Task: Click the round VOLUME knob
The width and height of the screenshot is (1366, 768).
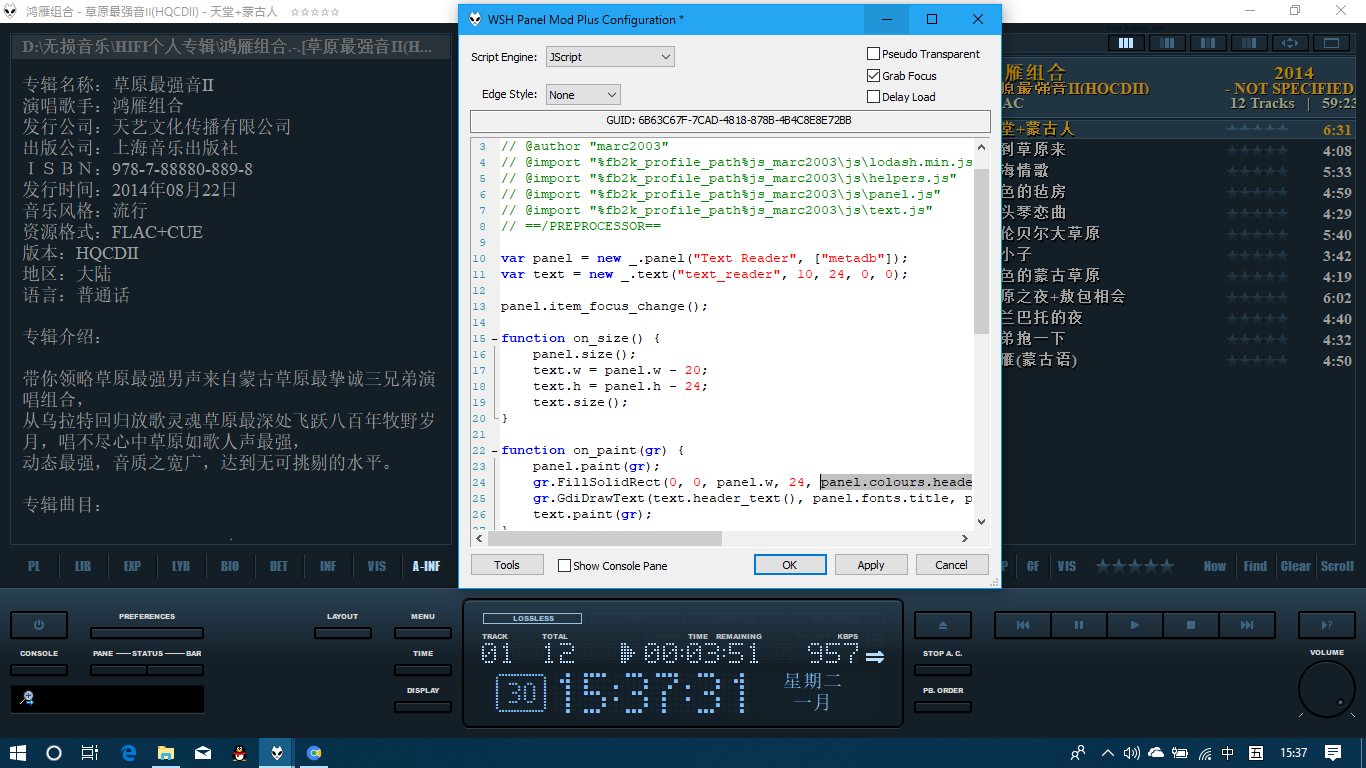Action: (x=1327, y=689)
